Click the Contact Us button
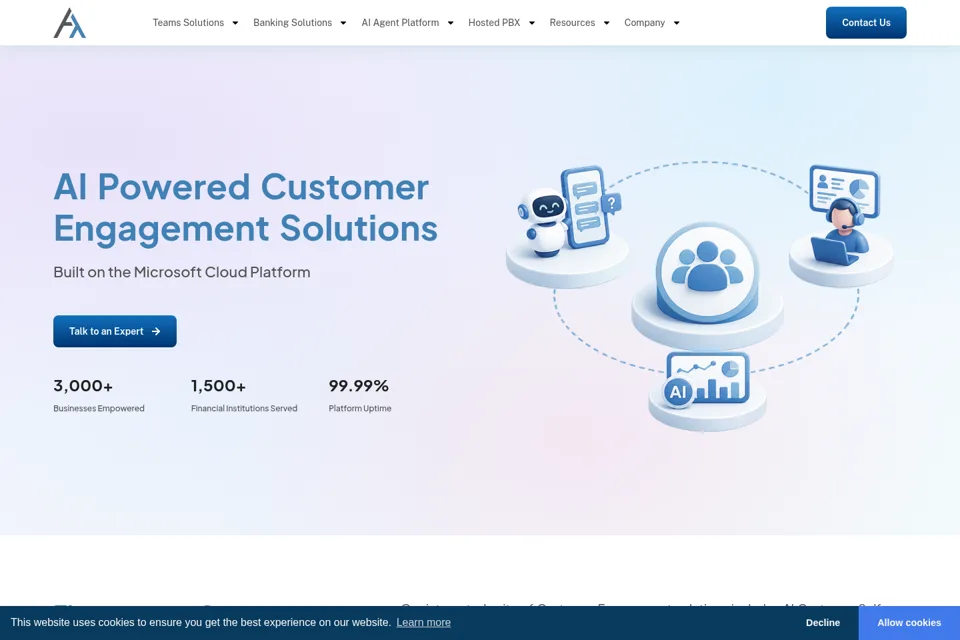 [866, 23]
